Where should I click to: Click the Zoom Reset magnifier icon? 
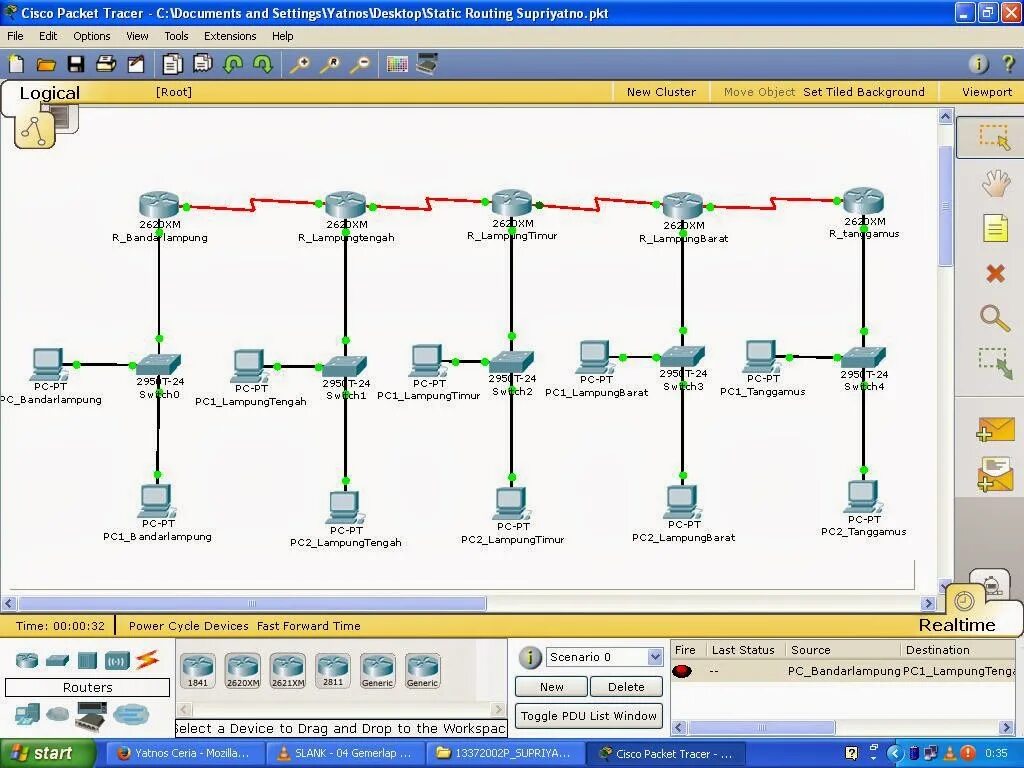(x=330, y=64)
